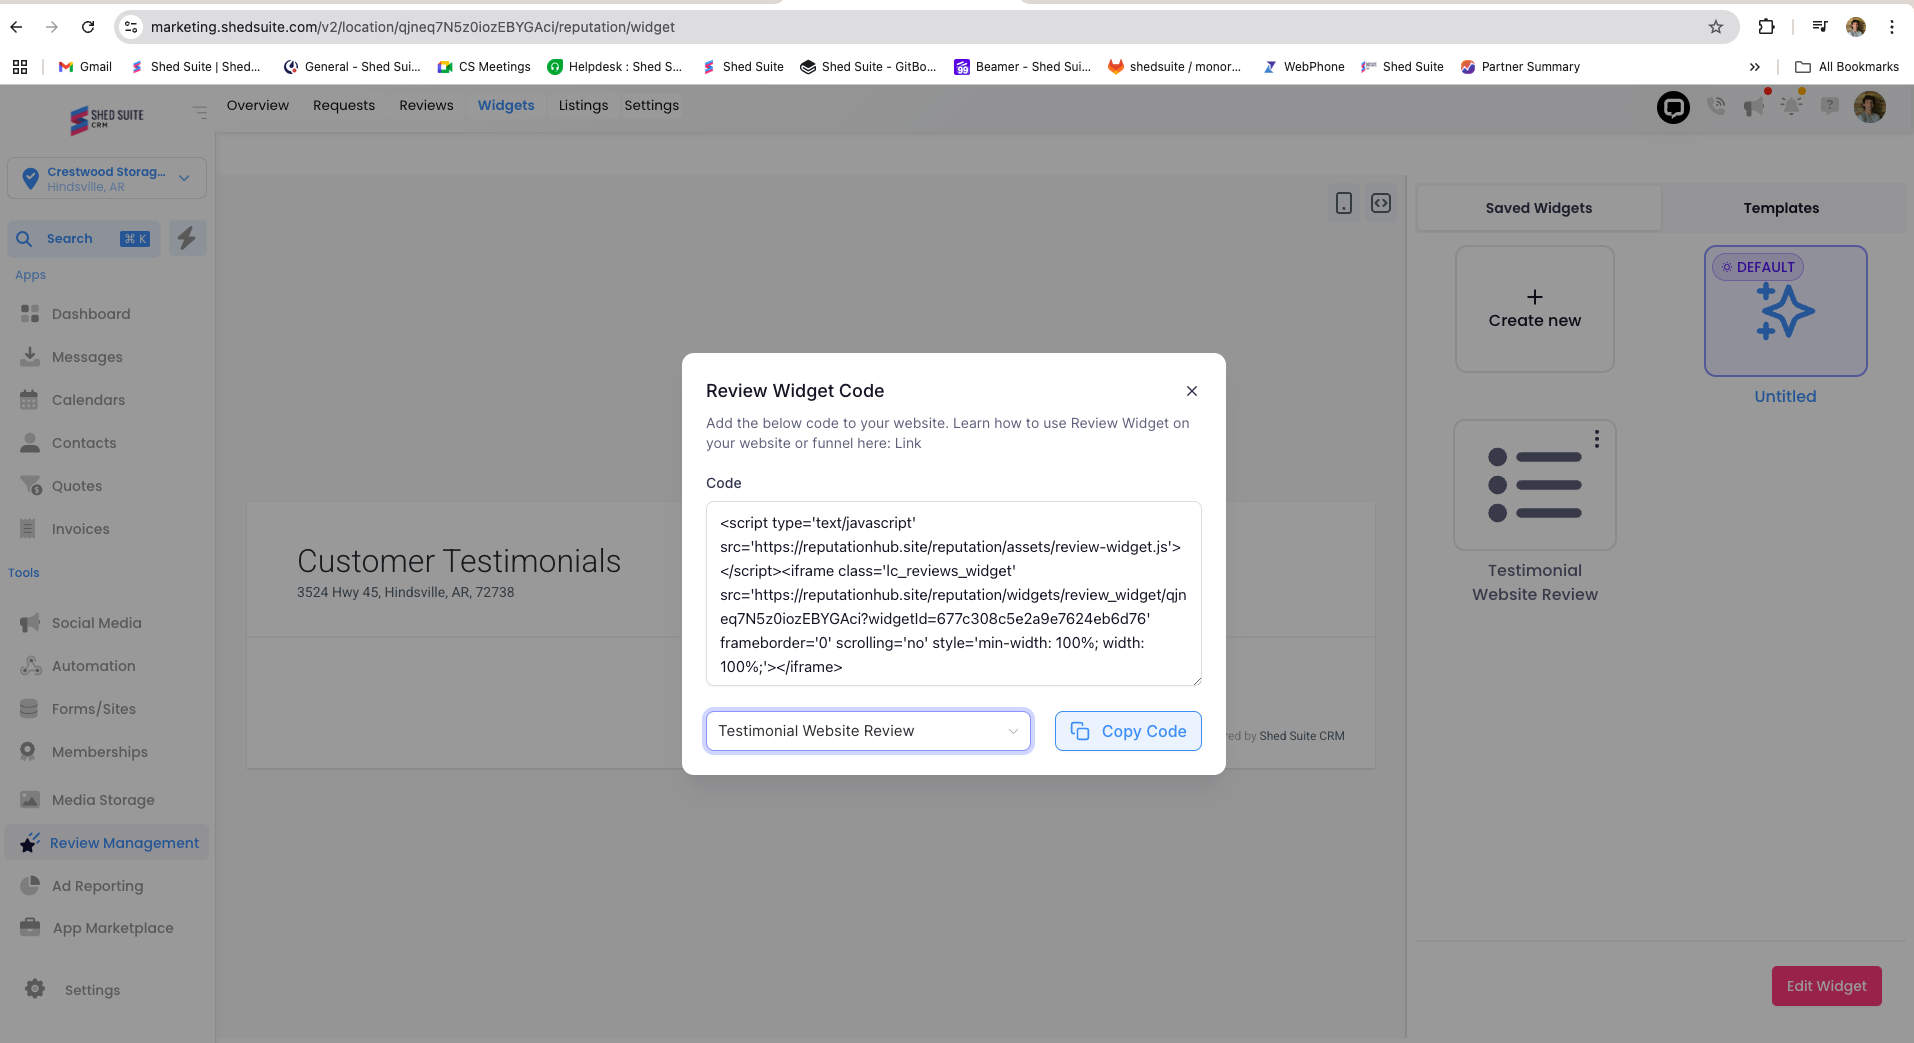Open Memberships in the sidebar
This screenshot has width=1914, height=1043.
tap(99, 752)
